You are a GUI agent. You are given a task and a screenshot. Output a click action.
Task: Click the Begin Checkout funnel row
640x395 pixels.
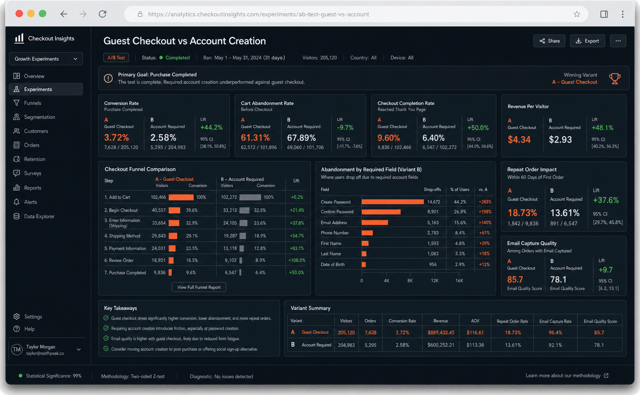click(204, 210)
